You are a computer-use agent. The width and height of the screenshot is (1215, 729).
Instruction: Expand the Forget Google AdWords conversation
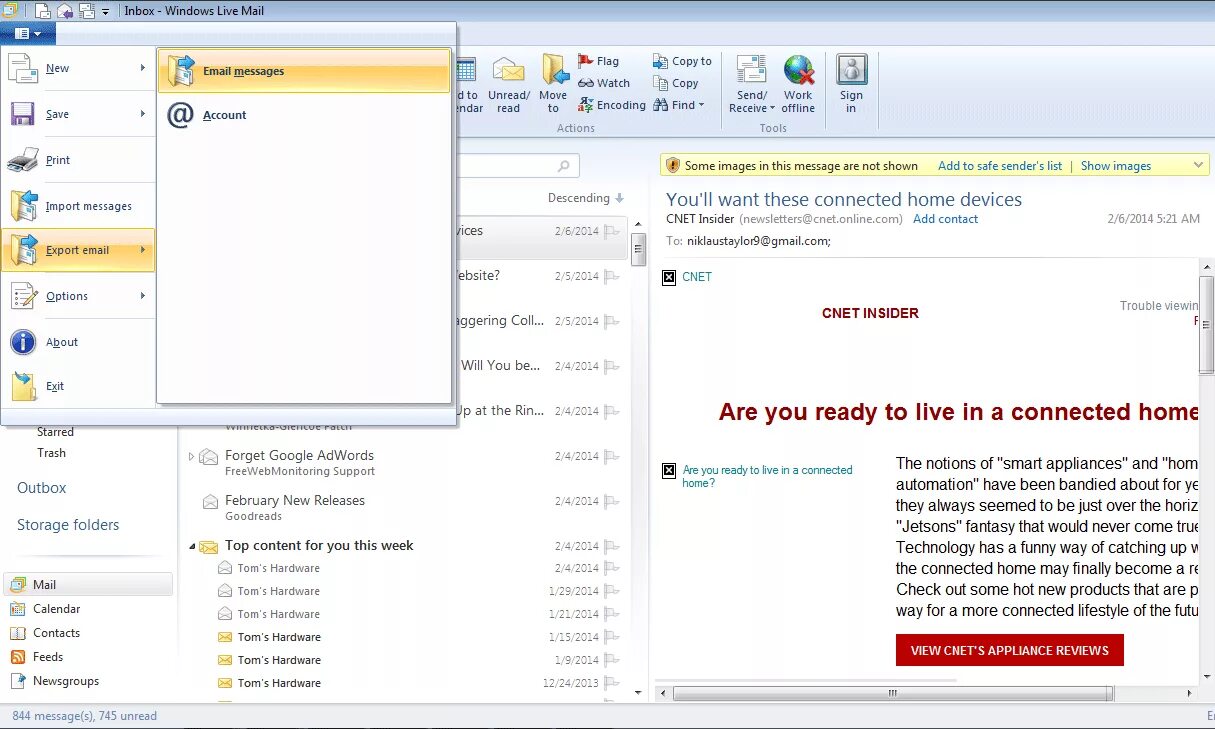tap(191, 456)
